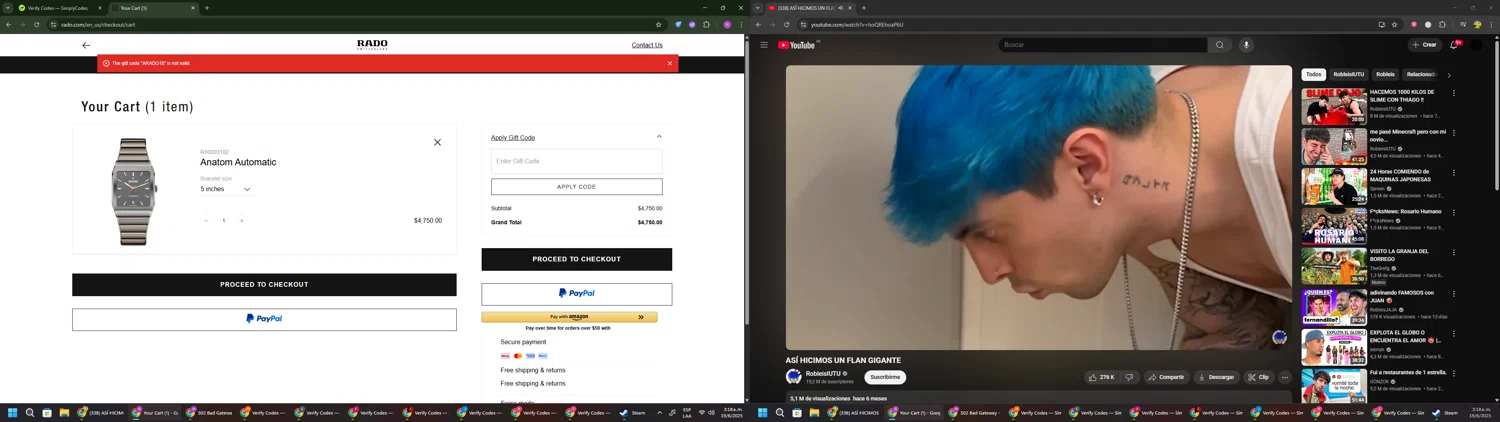This screenshot has width=1500, height=422.
Task: Open RobleisIUTU channel avatar
Action: click(x=794, y=377)
